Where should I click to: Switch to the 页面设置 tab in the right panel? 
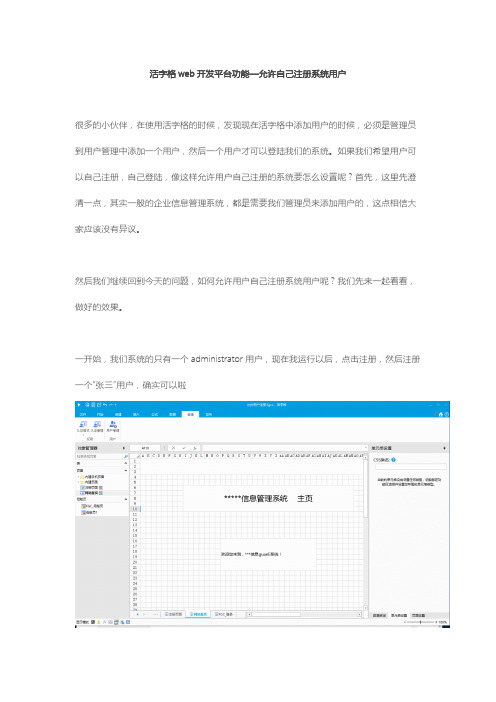click(x=419, y=616)
